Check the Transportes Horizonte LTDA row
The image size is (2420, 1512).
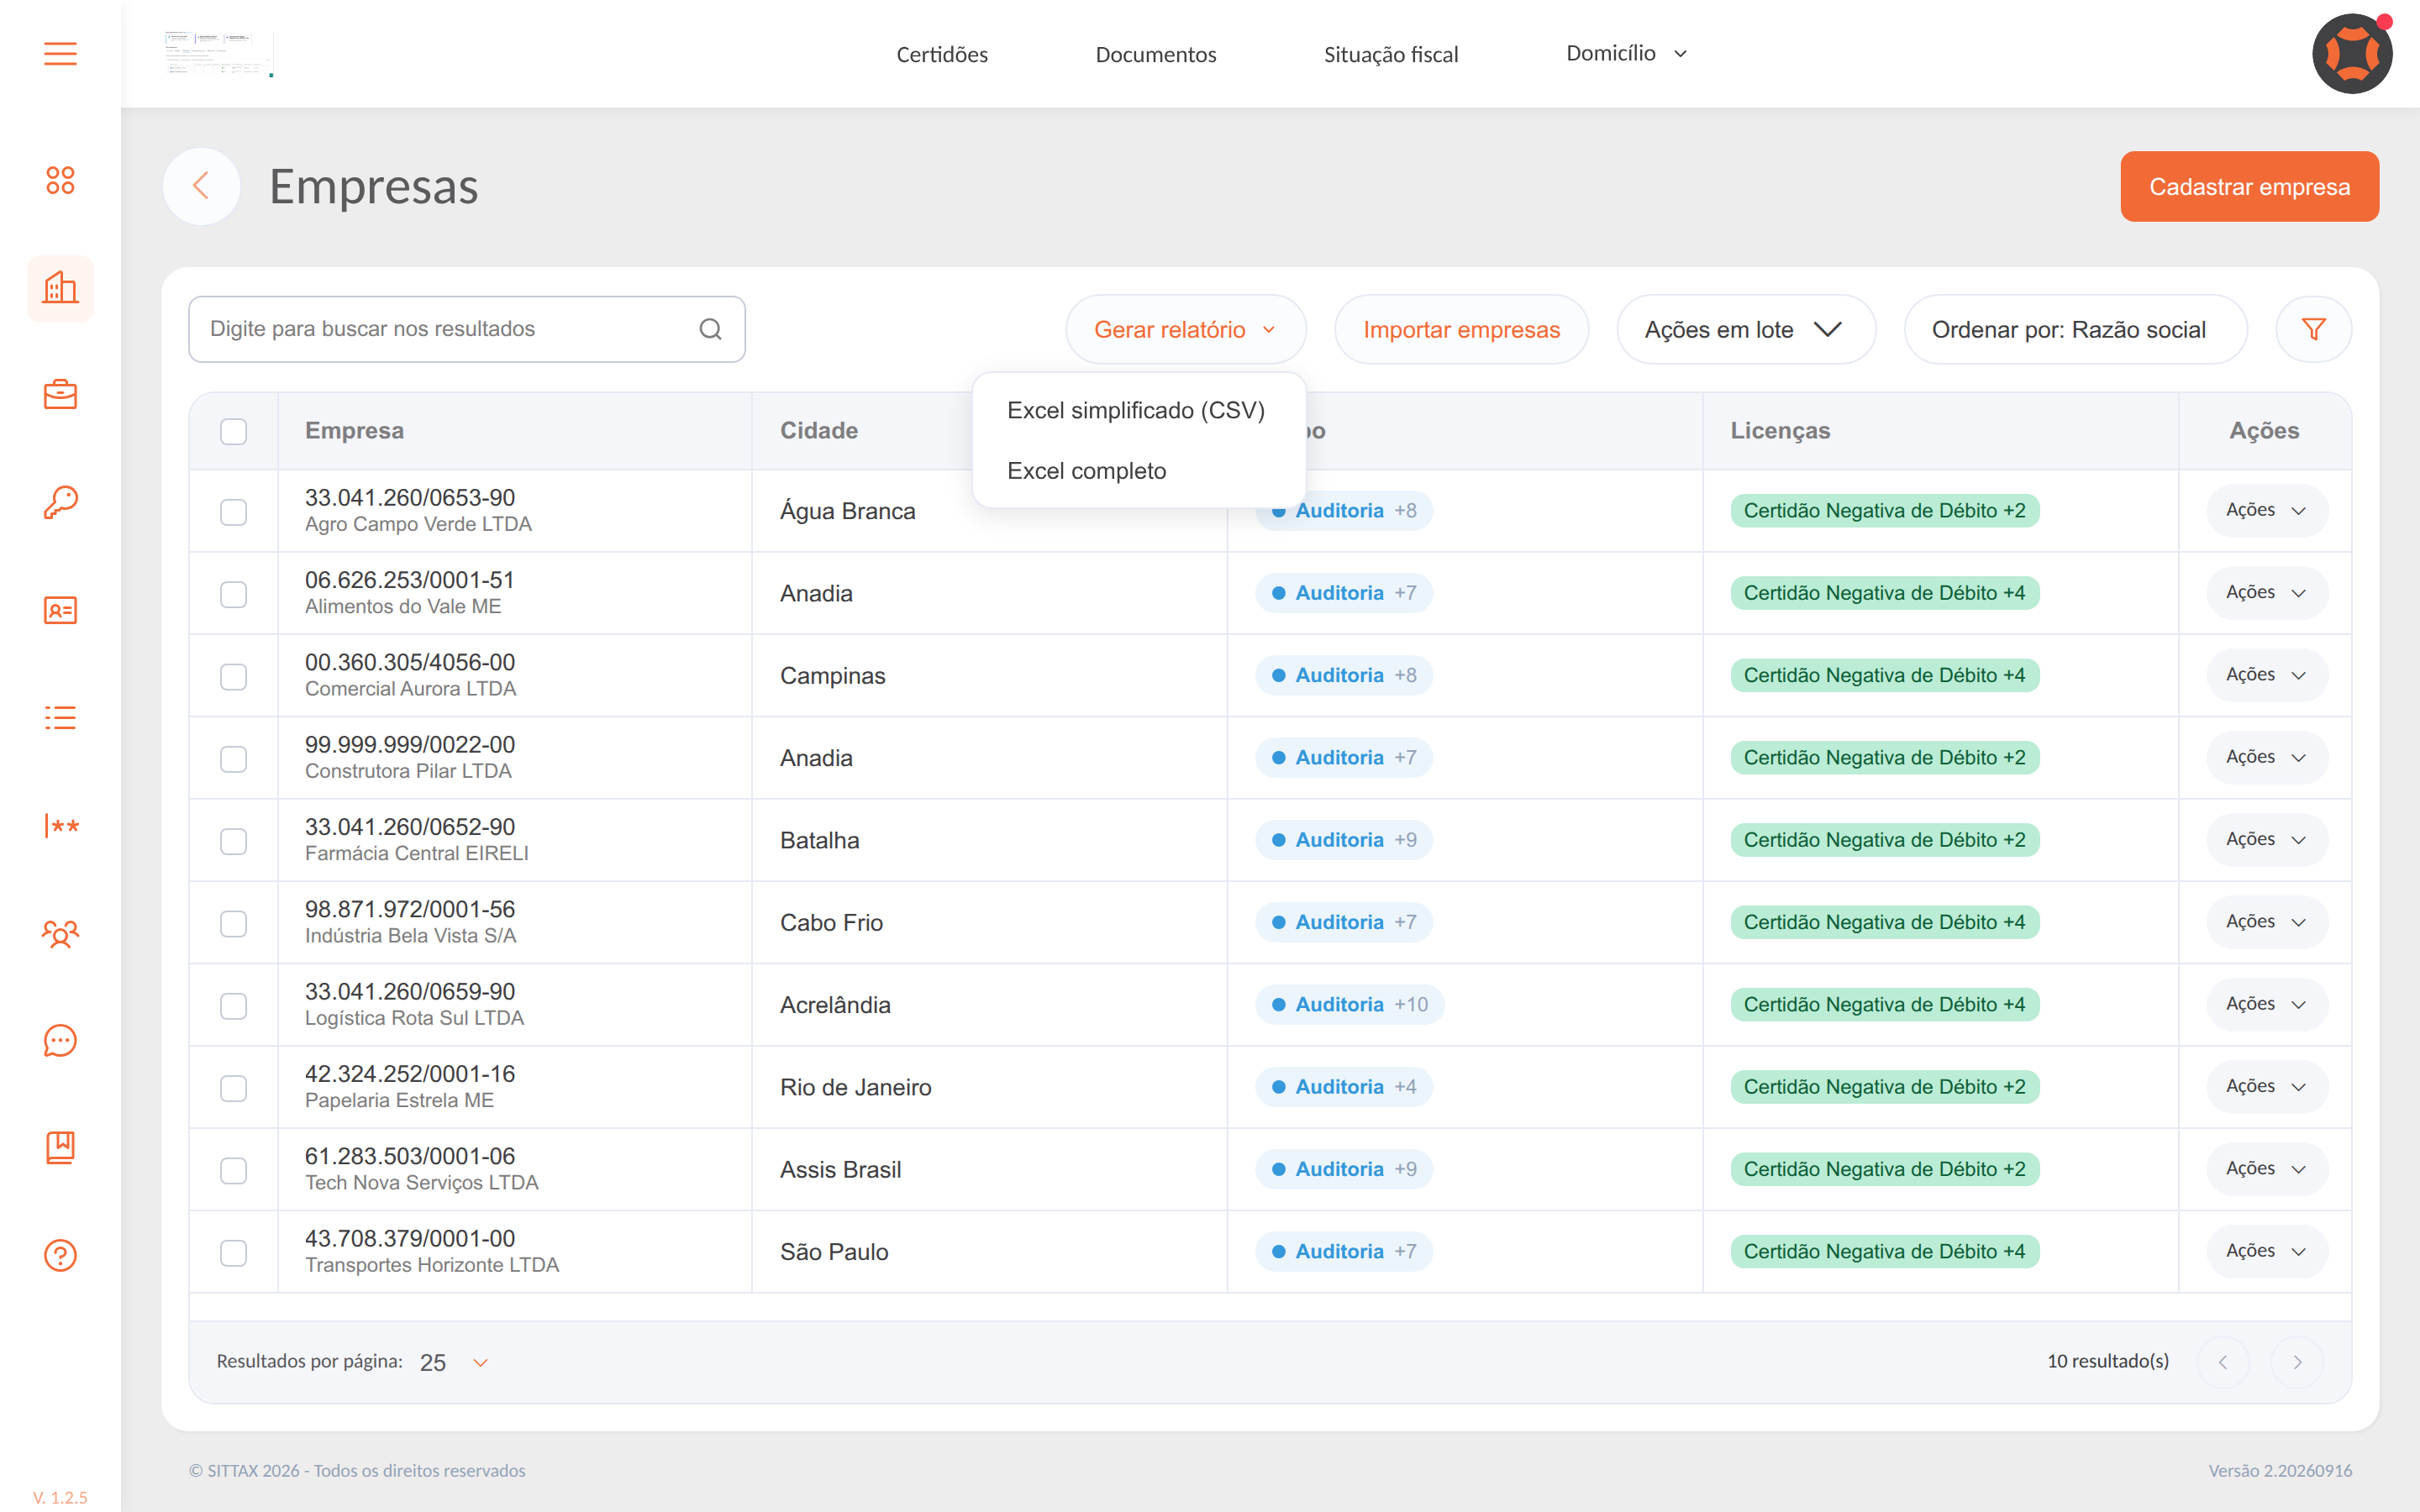(233, 1253)
